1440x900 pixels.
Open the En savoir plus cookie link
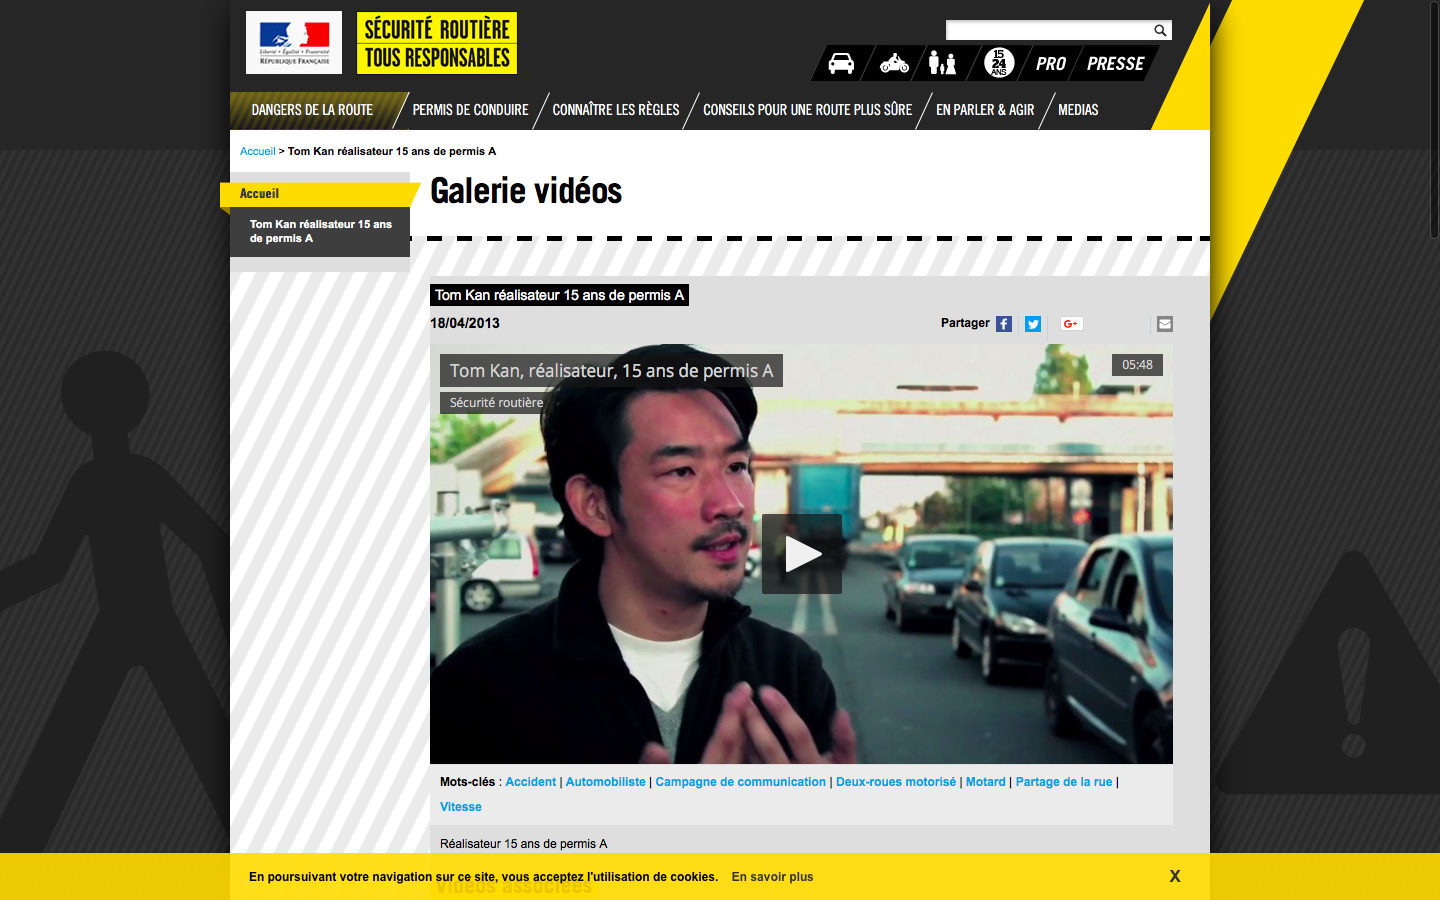pyautogui.click(x=772, y=877)
